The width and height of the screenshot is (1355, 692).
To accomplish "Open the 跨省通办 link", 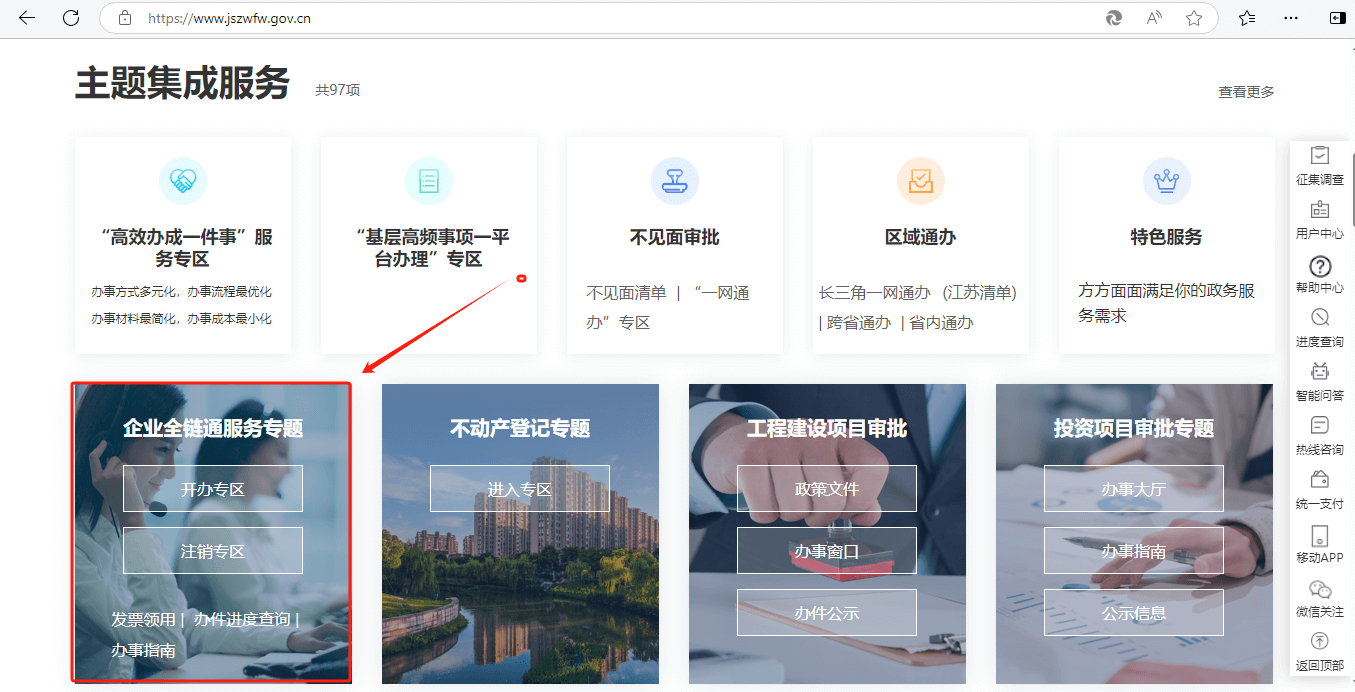I will click(x=859, y=323).
